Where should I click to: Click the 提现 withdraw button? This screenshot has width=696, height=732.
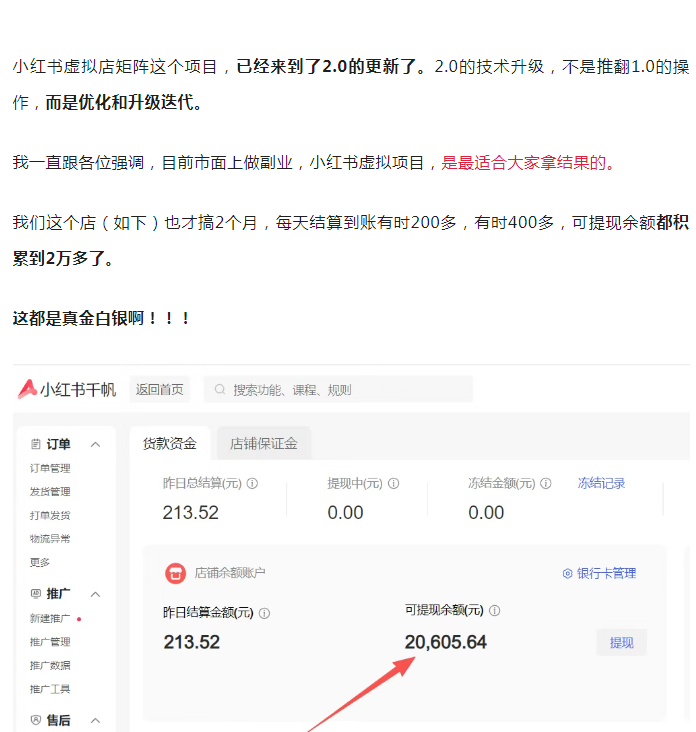[621, 642]
